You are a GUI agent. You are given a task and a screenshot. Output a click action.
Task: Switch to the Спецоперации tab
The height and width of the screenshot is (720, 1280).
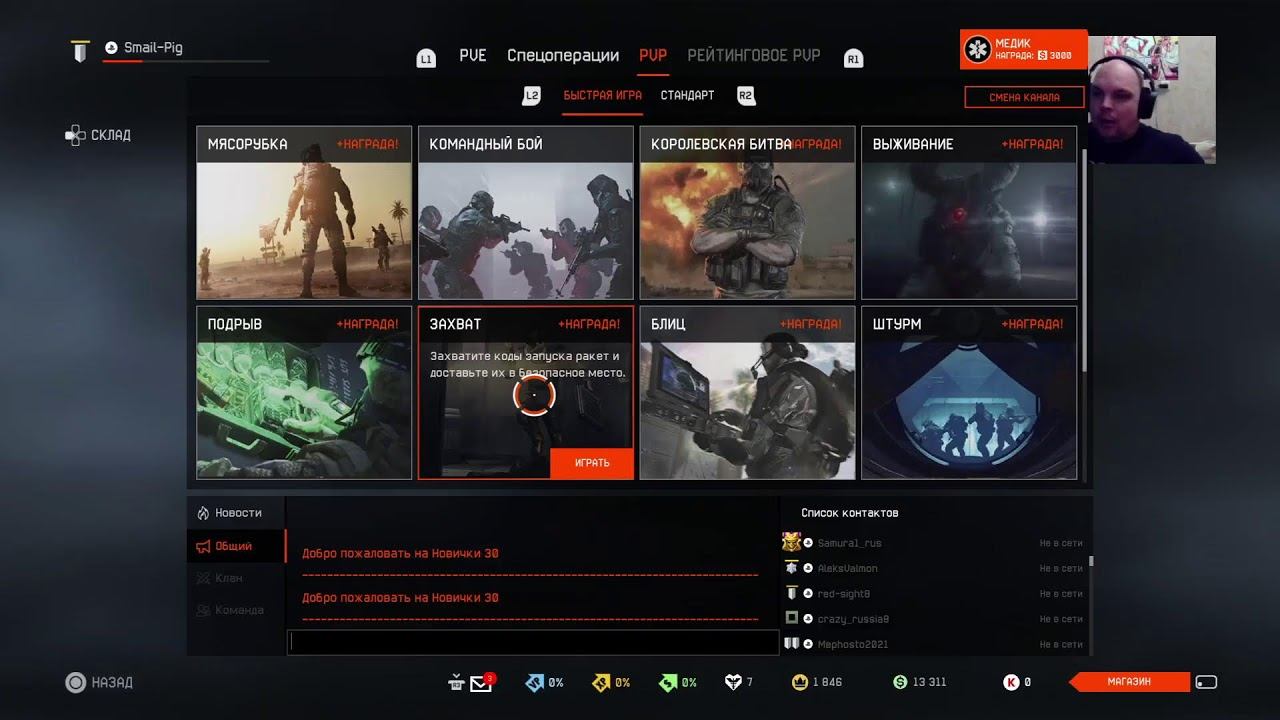pos(563,56)
